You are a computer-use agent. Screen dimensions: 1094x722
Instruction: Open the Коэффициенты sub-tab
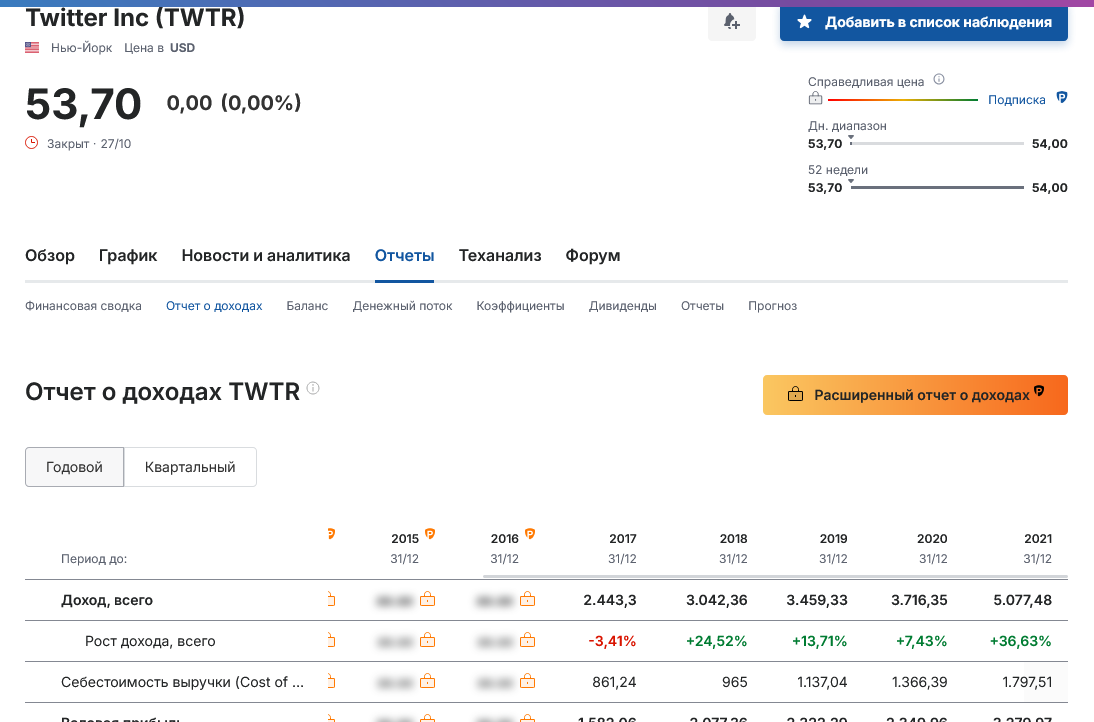coord(520,306)
